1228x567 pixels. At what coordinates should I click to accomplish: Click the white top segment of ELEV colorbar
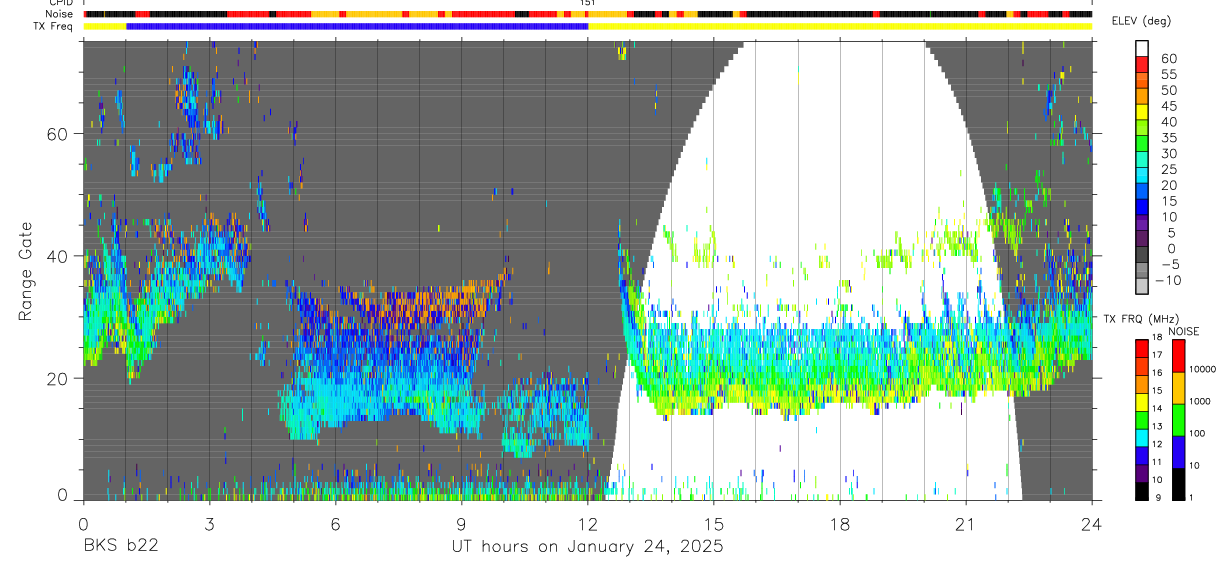click(x=1142, y=48)
